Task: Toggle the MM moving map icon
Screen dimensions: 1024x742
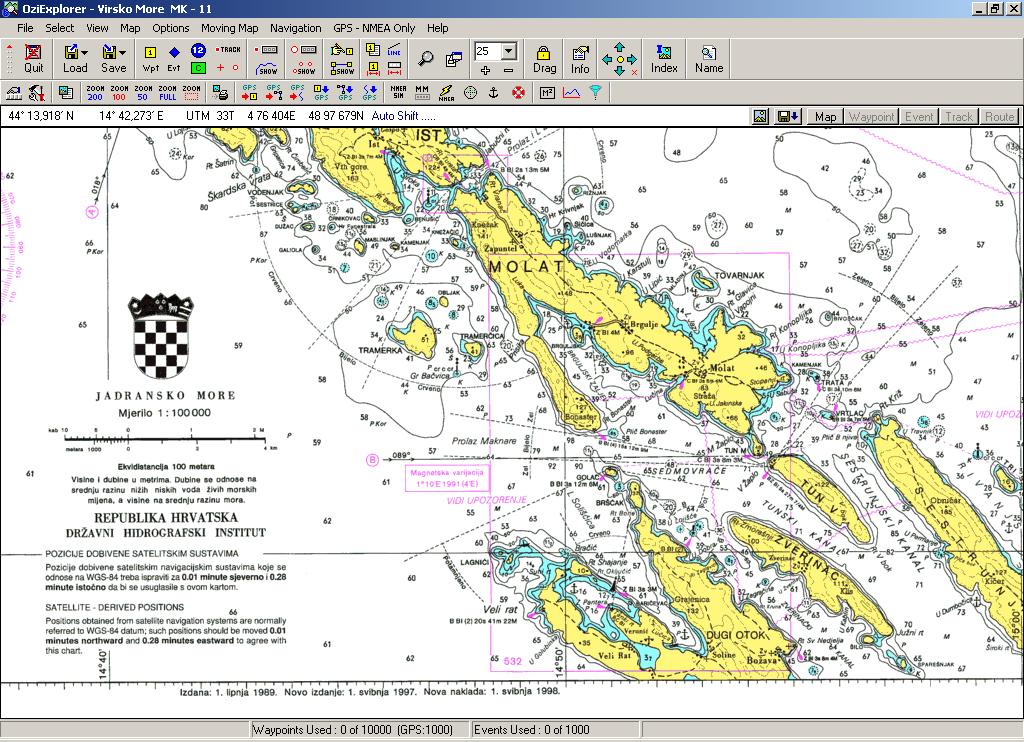Action: pyautogui.click(x=423, y=93)
